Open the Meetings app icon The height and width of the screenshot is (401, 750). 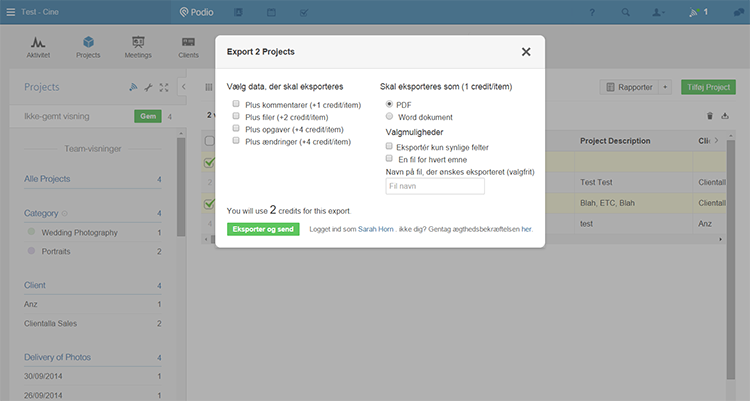click(140, 43)
